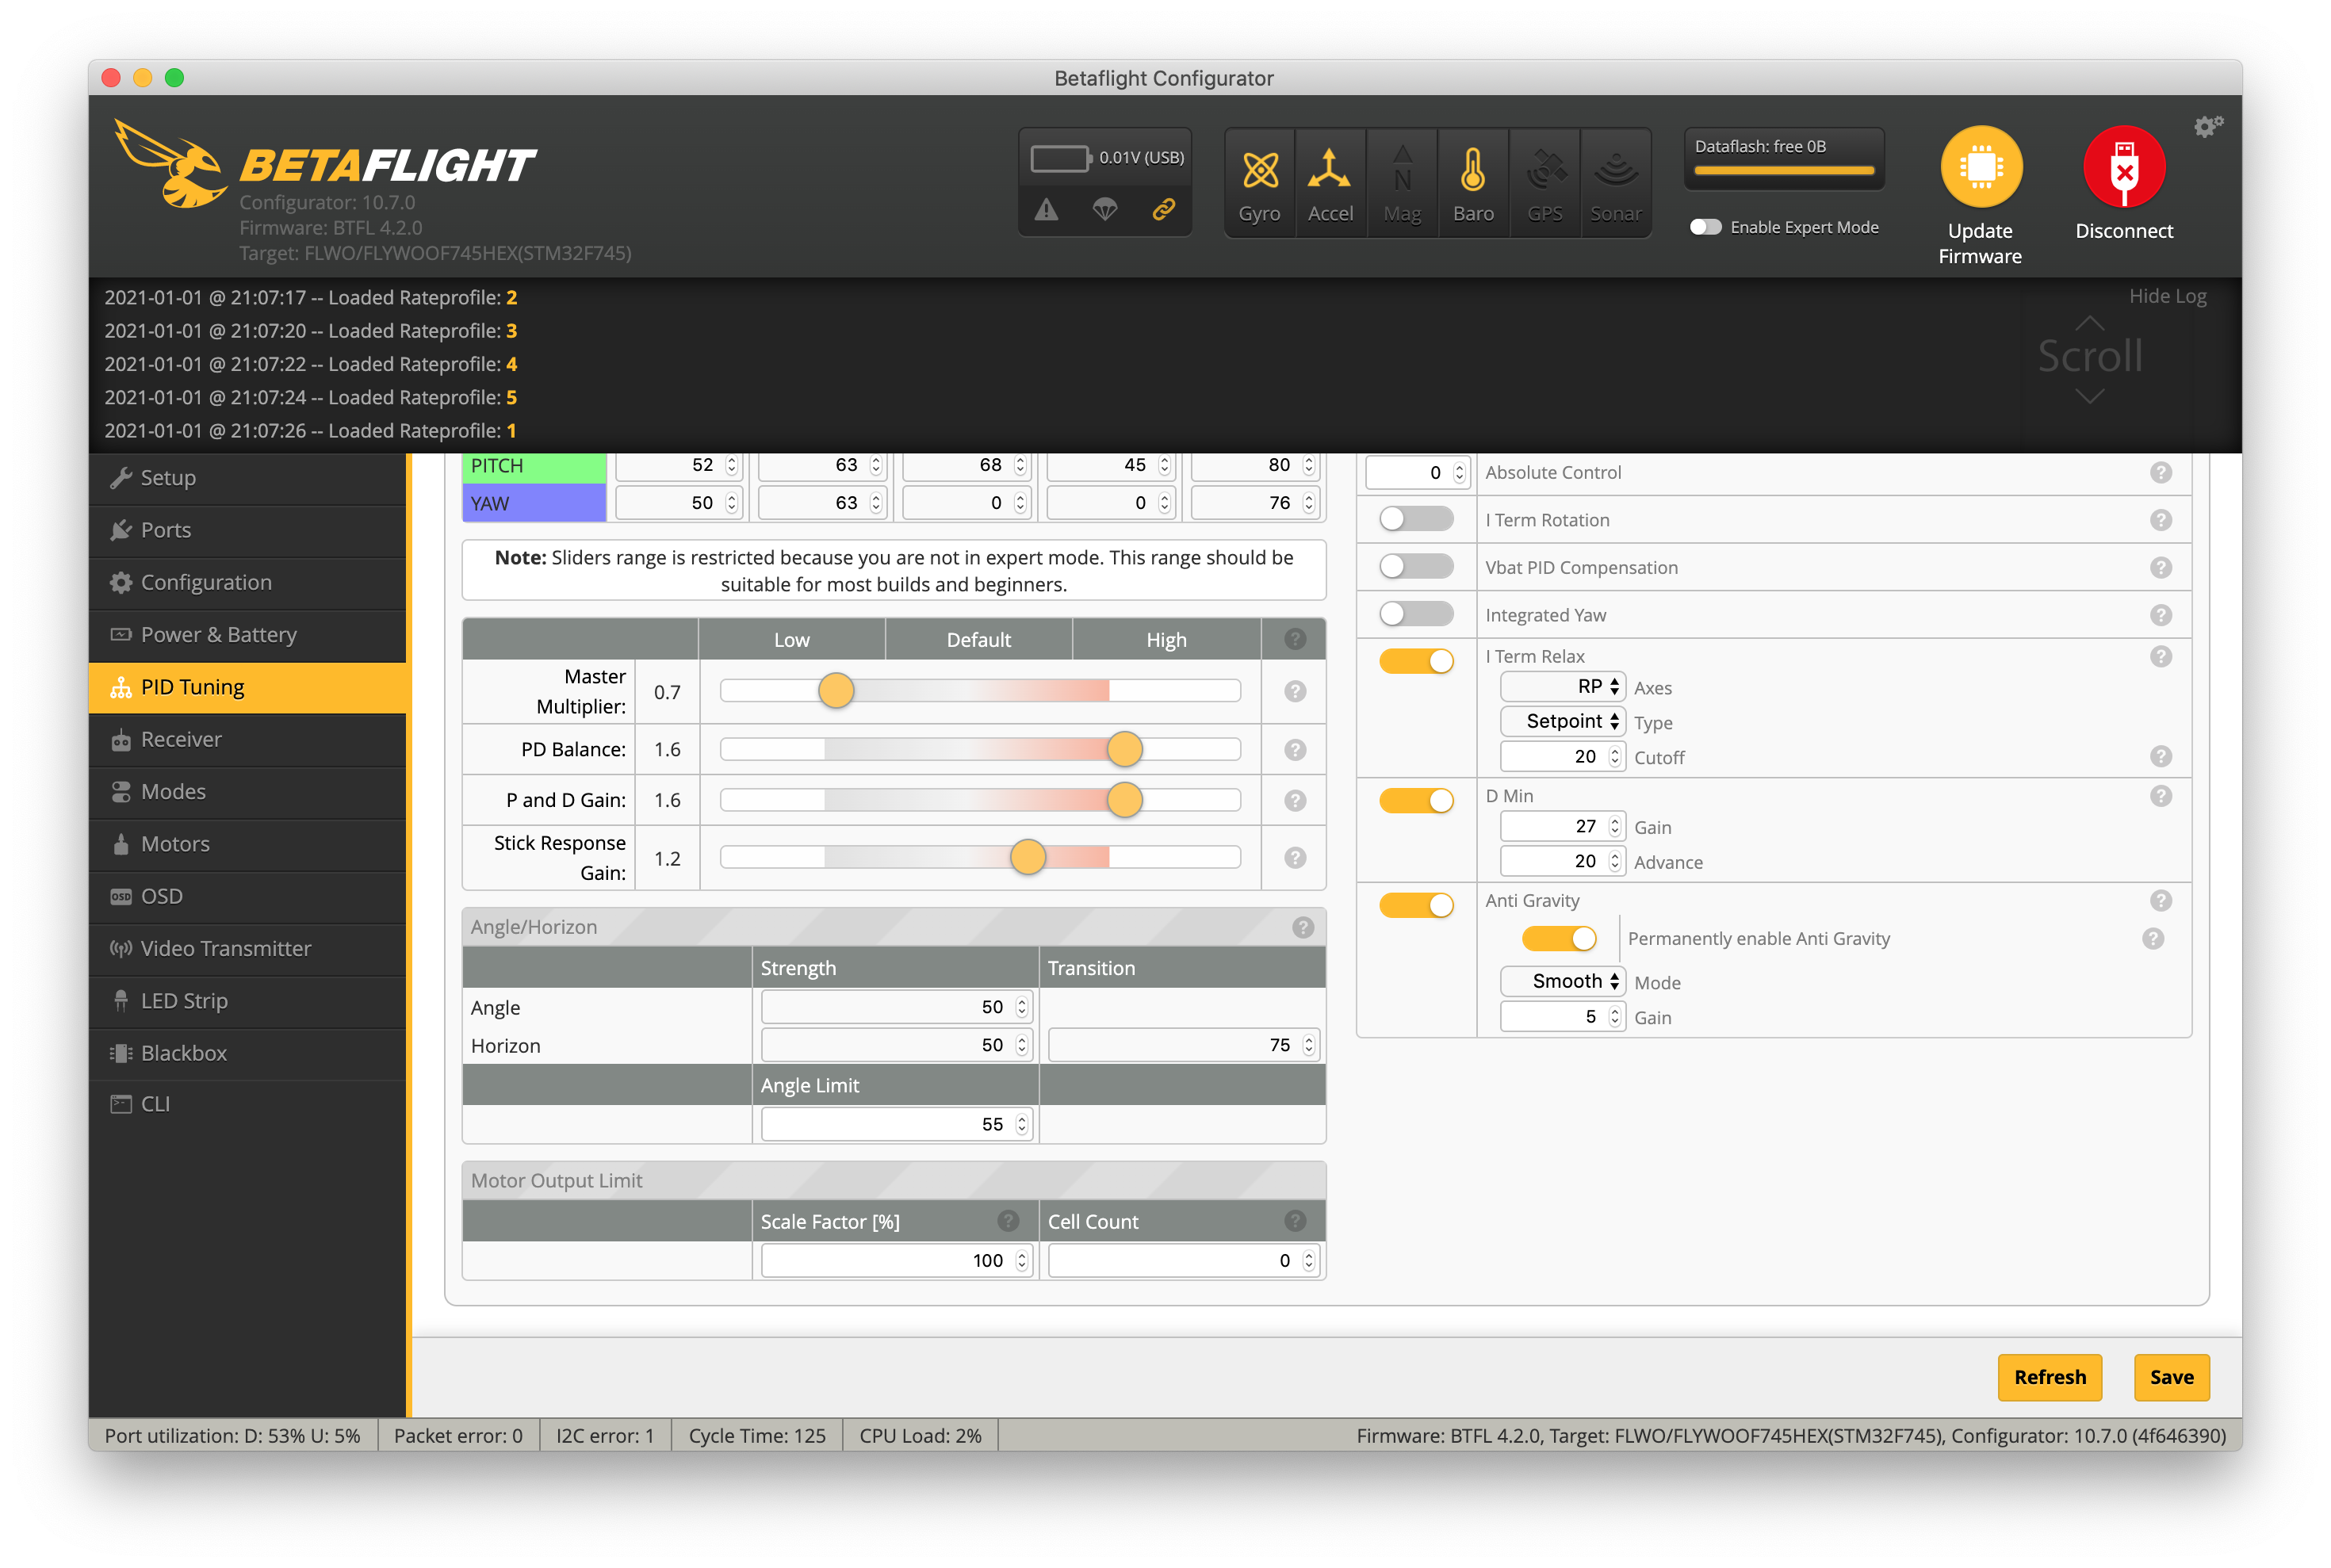
Task: Disable the I Term Relax switch
Action: 1415,661
